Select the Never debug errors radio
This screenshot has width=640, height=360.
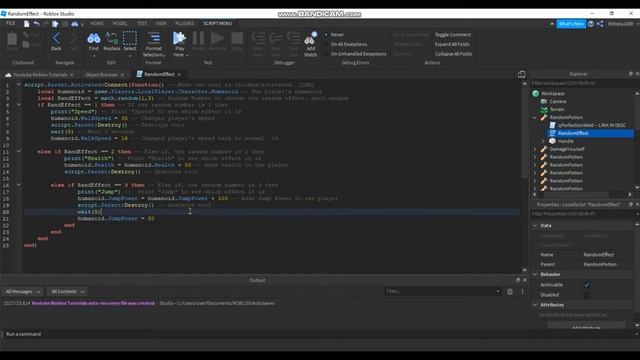326,35
